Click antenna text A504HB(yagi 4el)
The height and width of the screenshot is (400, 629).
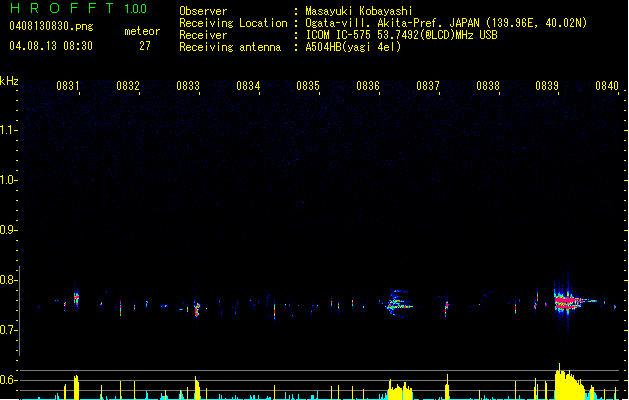(x=353, y=47)
